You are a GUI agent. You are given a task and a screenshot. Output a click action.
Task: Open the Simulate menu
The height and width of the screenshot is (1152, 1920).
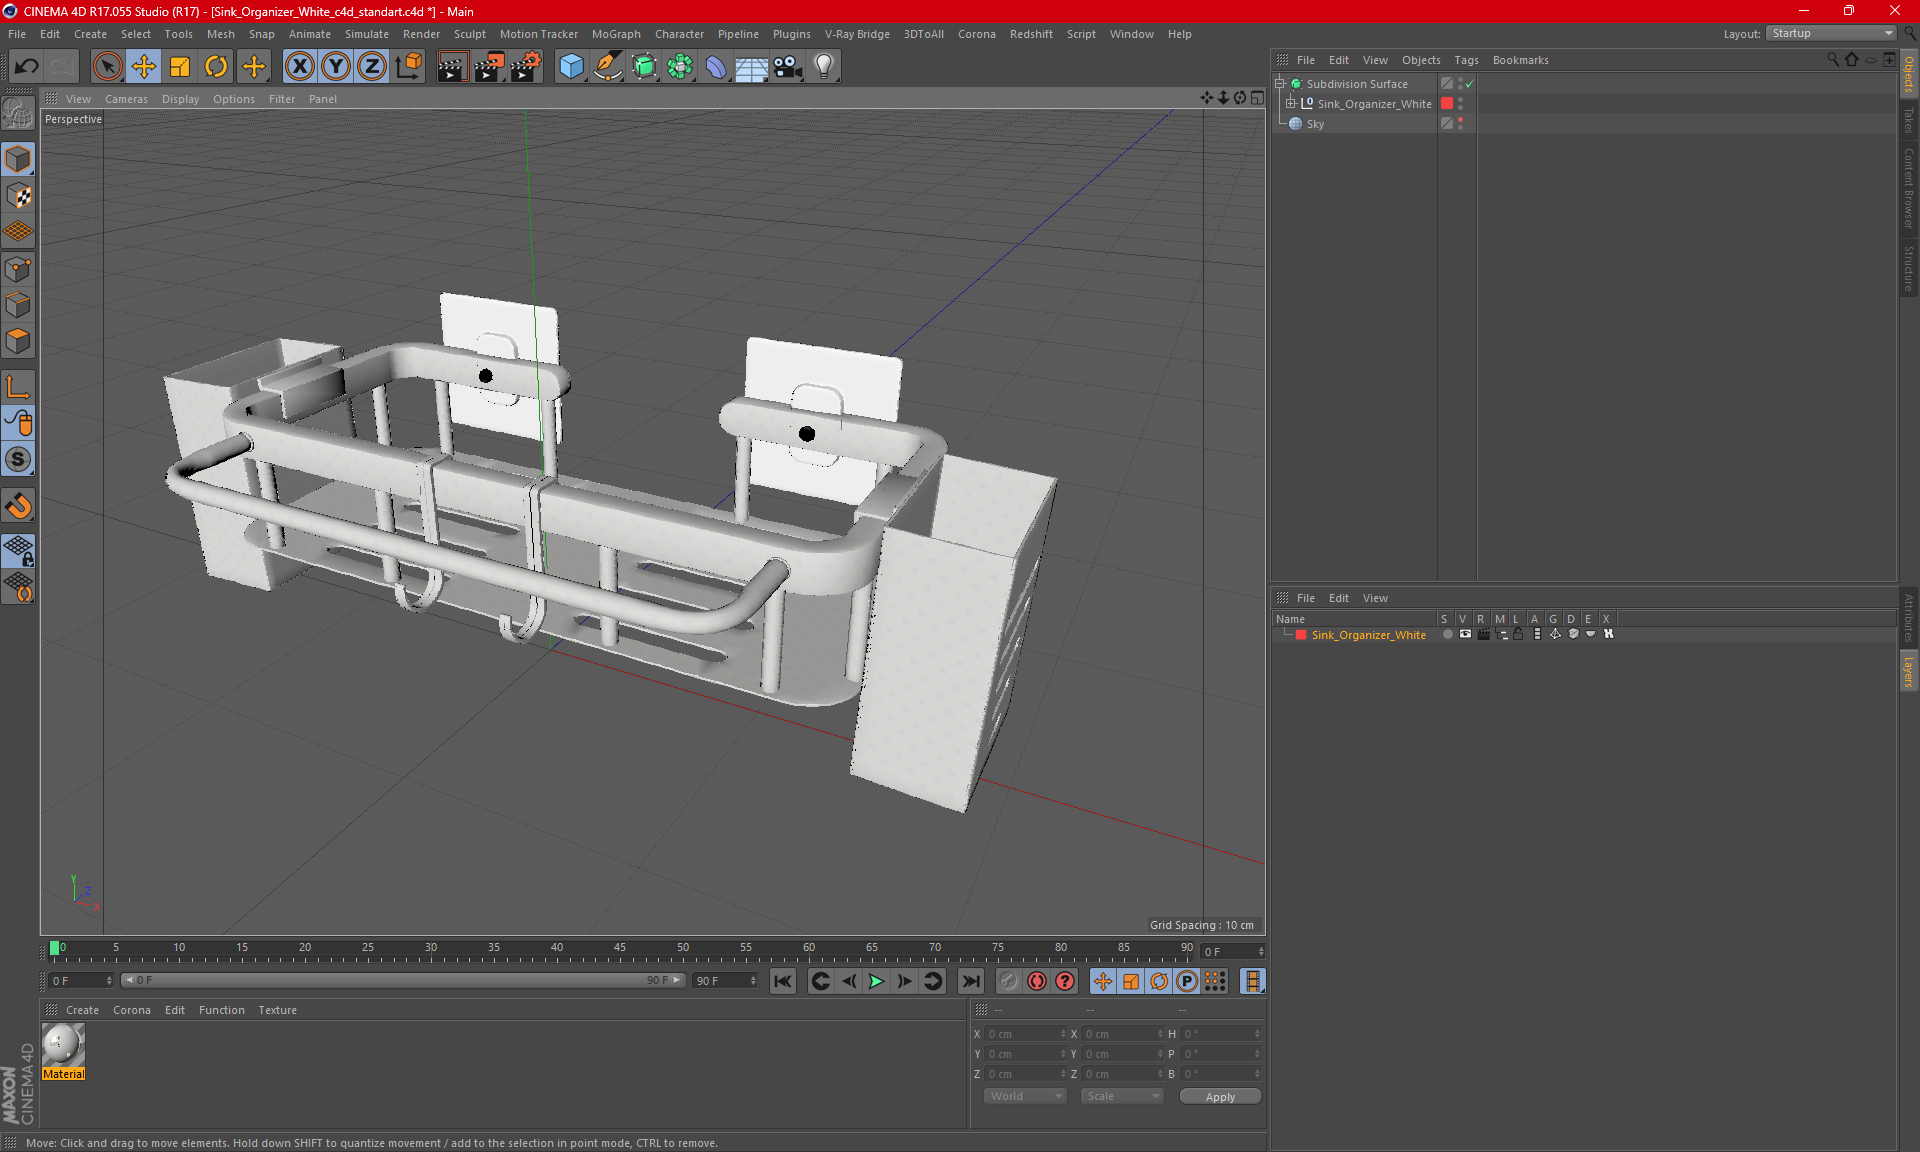point(367,34)
